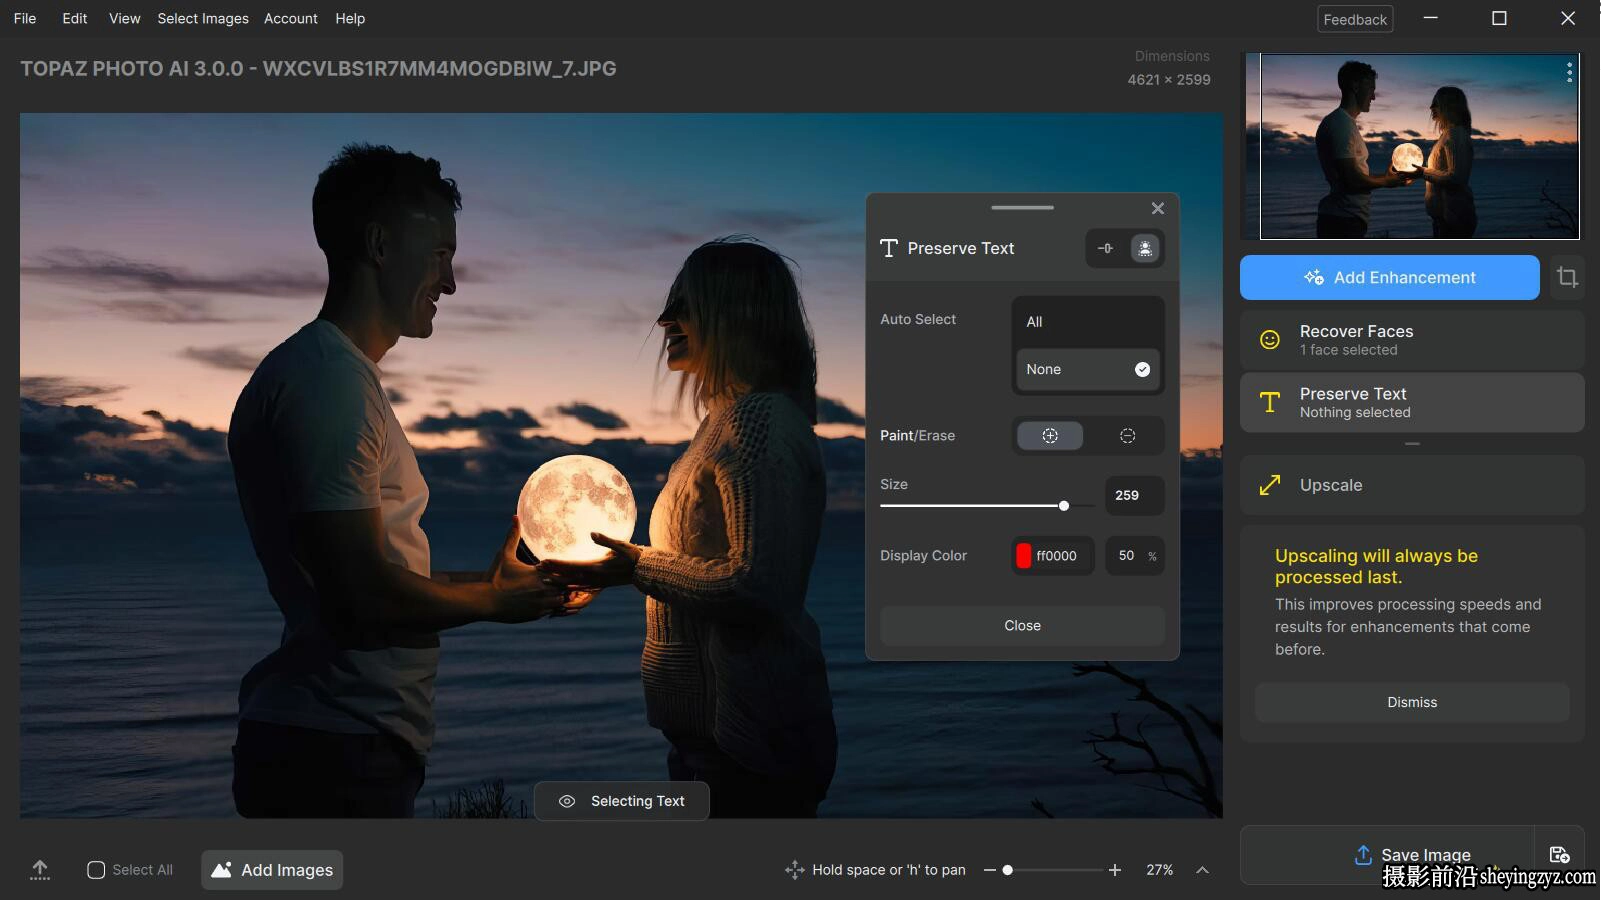Click the pan tool icon
Screen dimensions: 1601x900
tap(794, 870)
